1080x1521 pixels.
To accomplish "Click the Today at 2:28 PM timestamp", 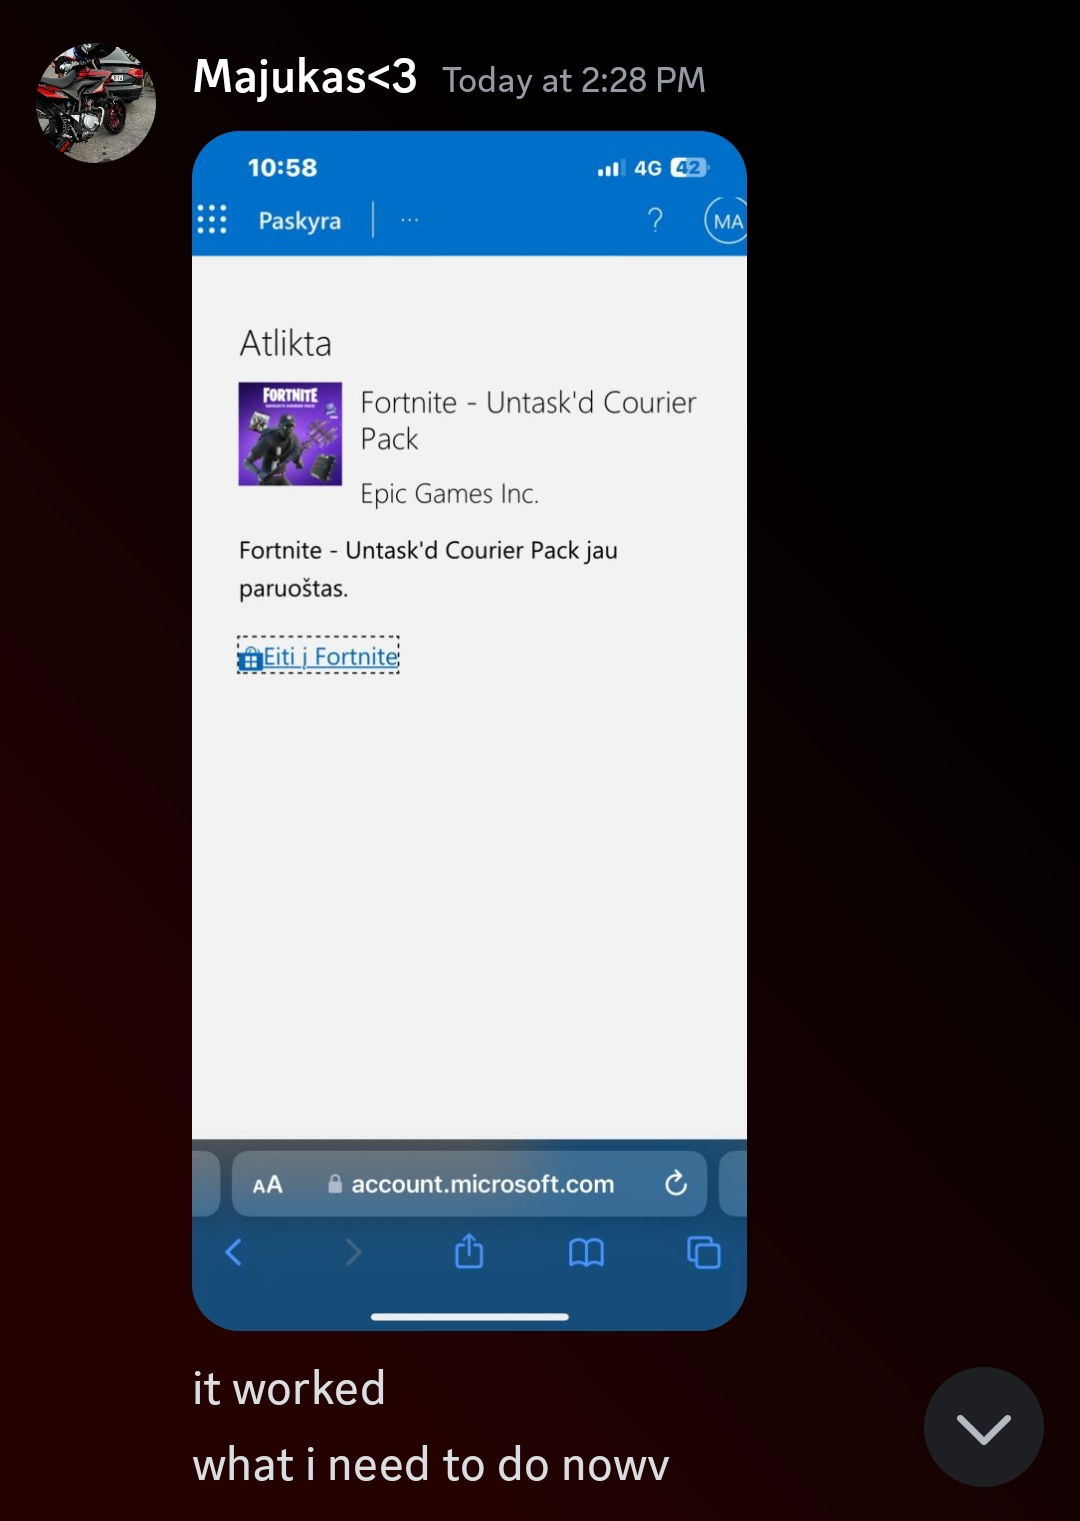I will click(574, 80).
